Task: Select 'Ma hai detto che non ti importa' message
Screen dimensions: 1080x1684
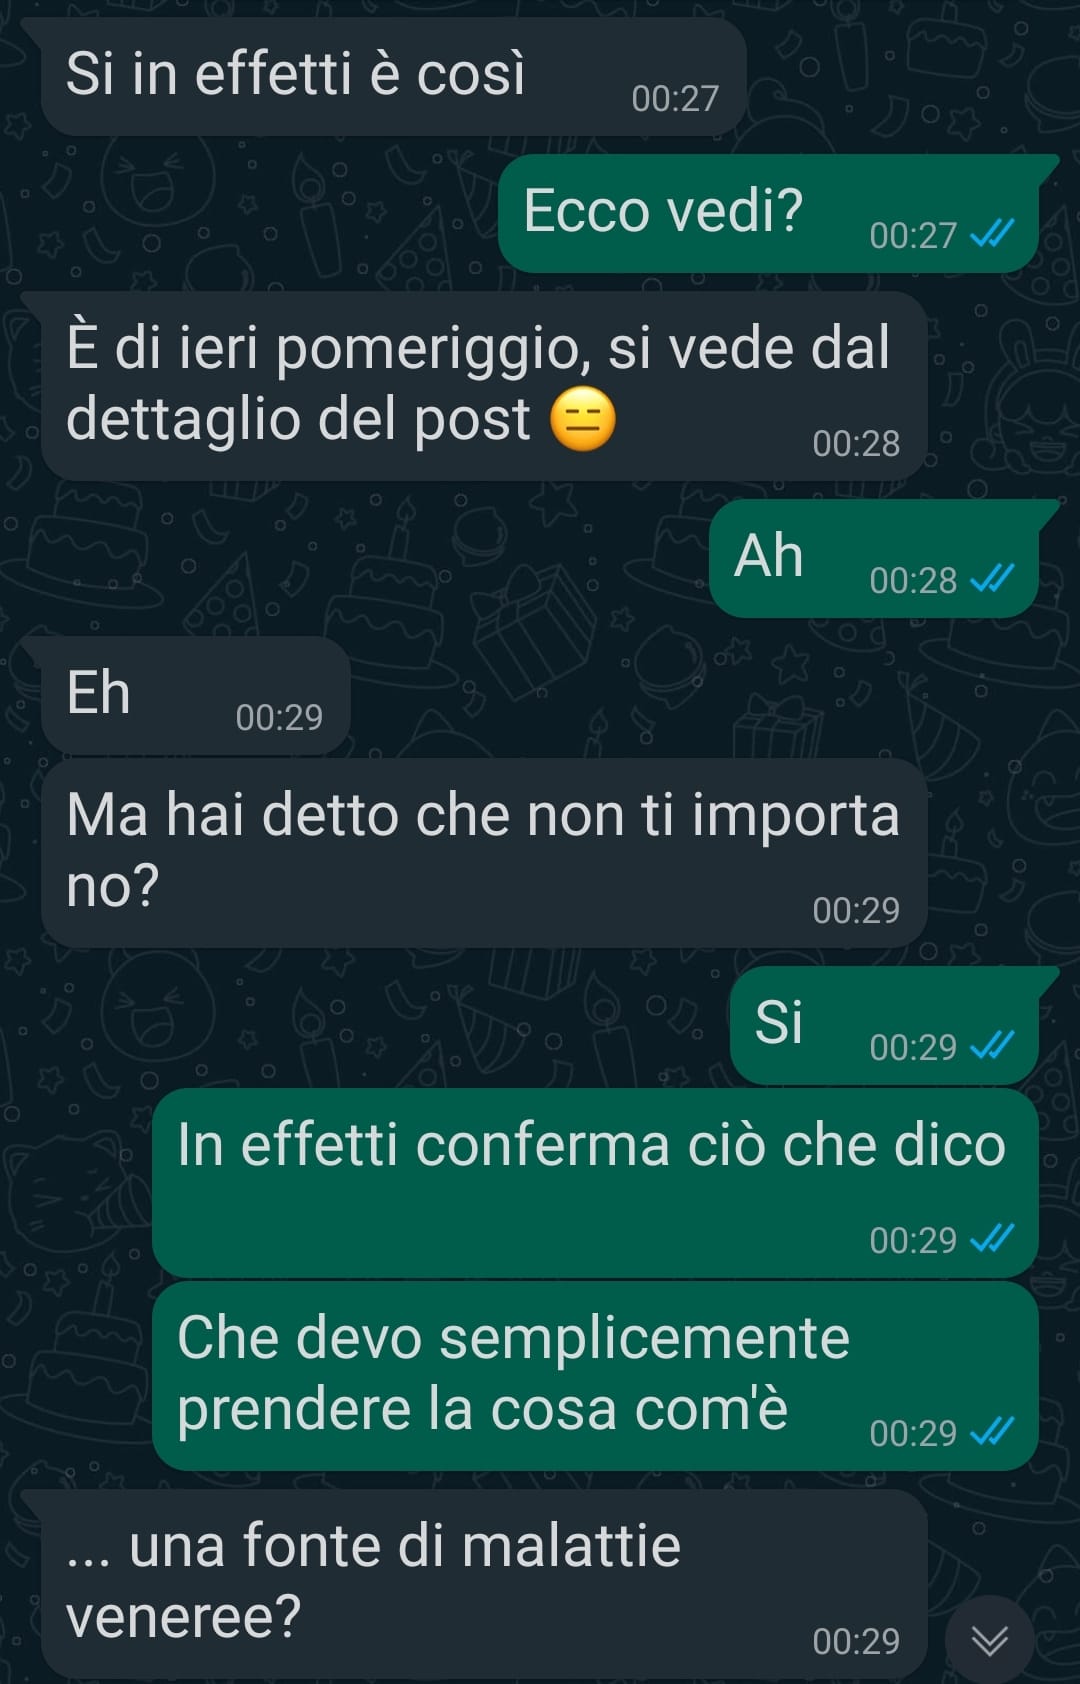Action: click(484, 853)
